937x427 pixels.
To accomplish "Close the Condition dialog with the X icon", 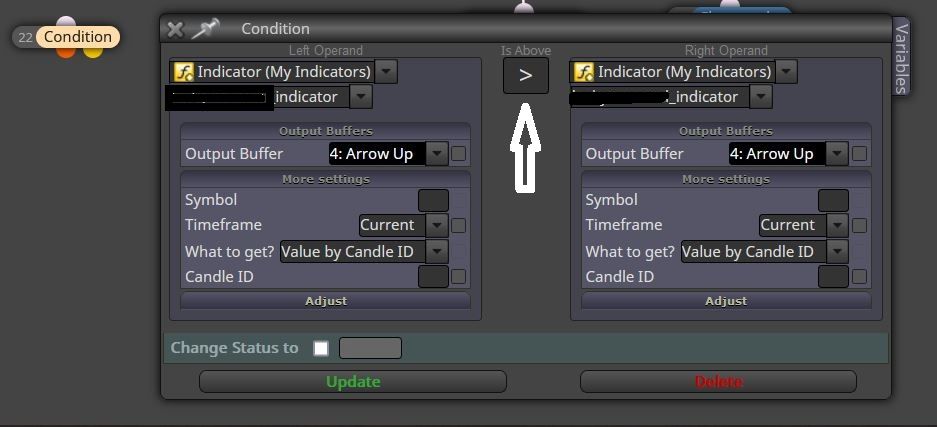I will [x=175, y=29].
